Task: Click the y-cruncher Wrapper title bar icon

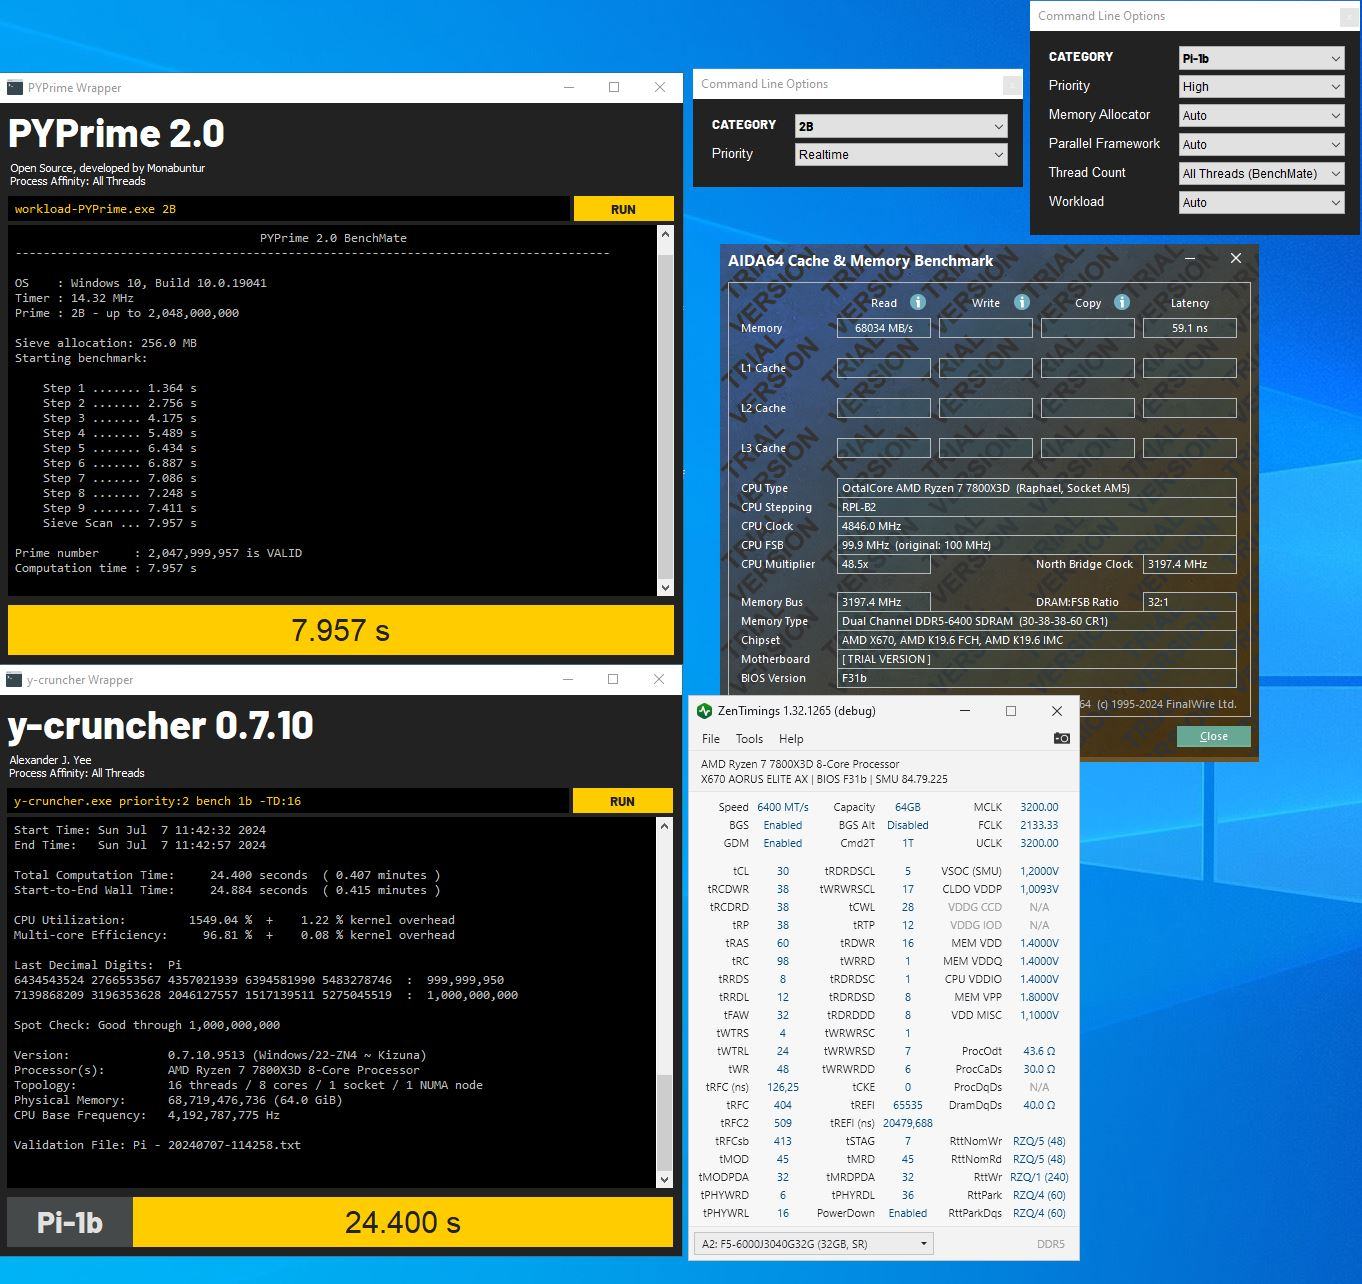Action: (x=14, y=680)
